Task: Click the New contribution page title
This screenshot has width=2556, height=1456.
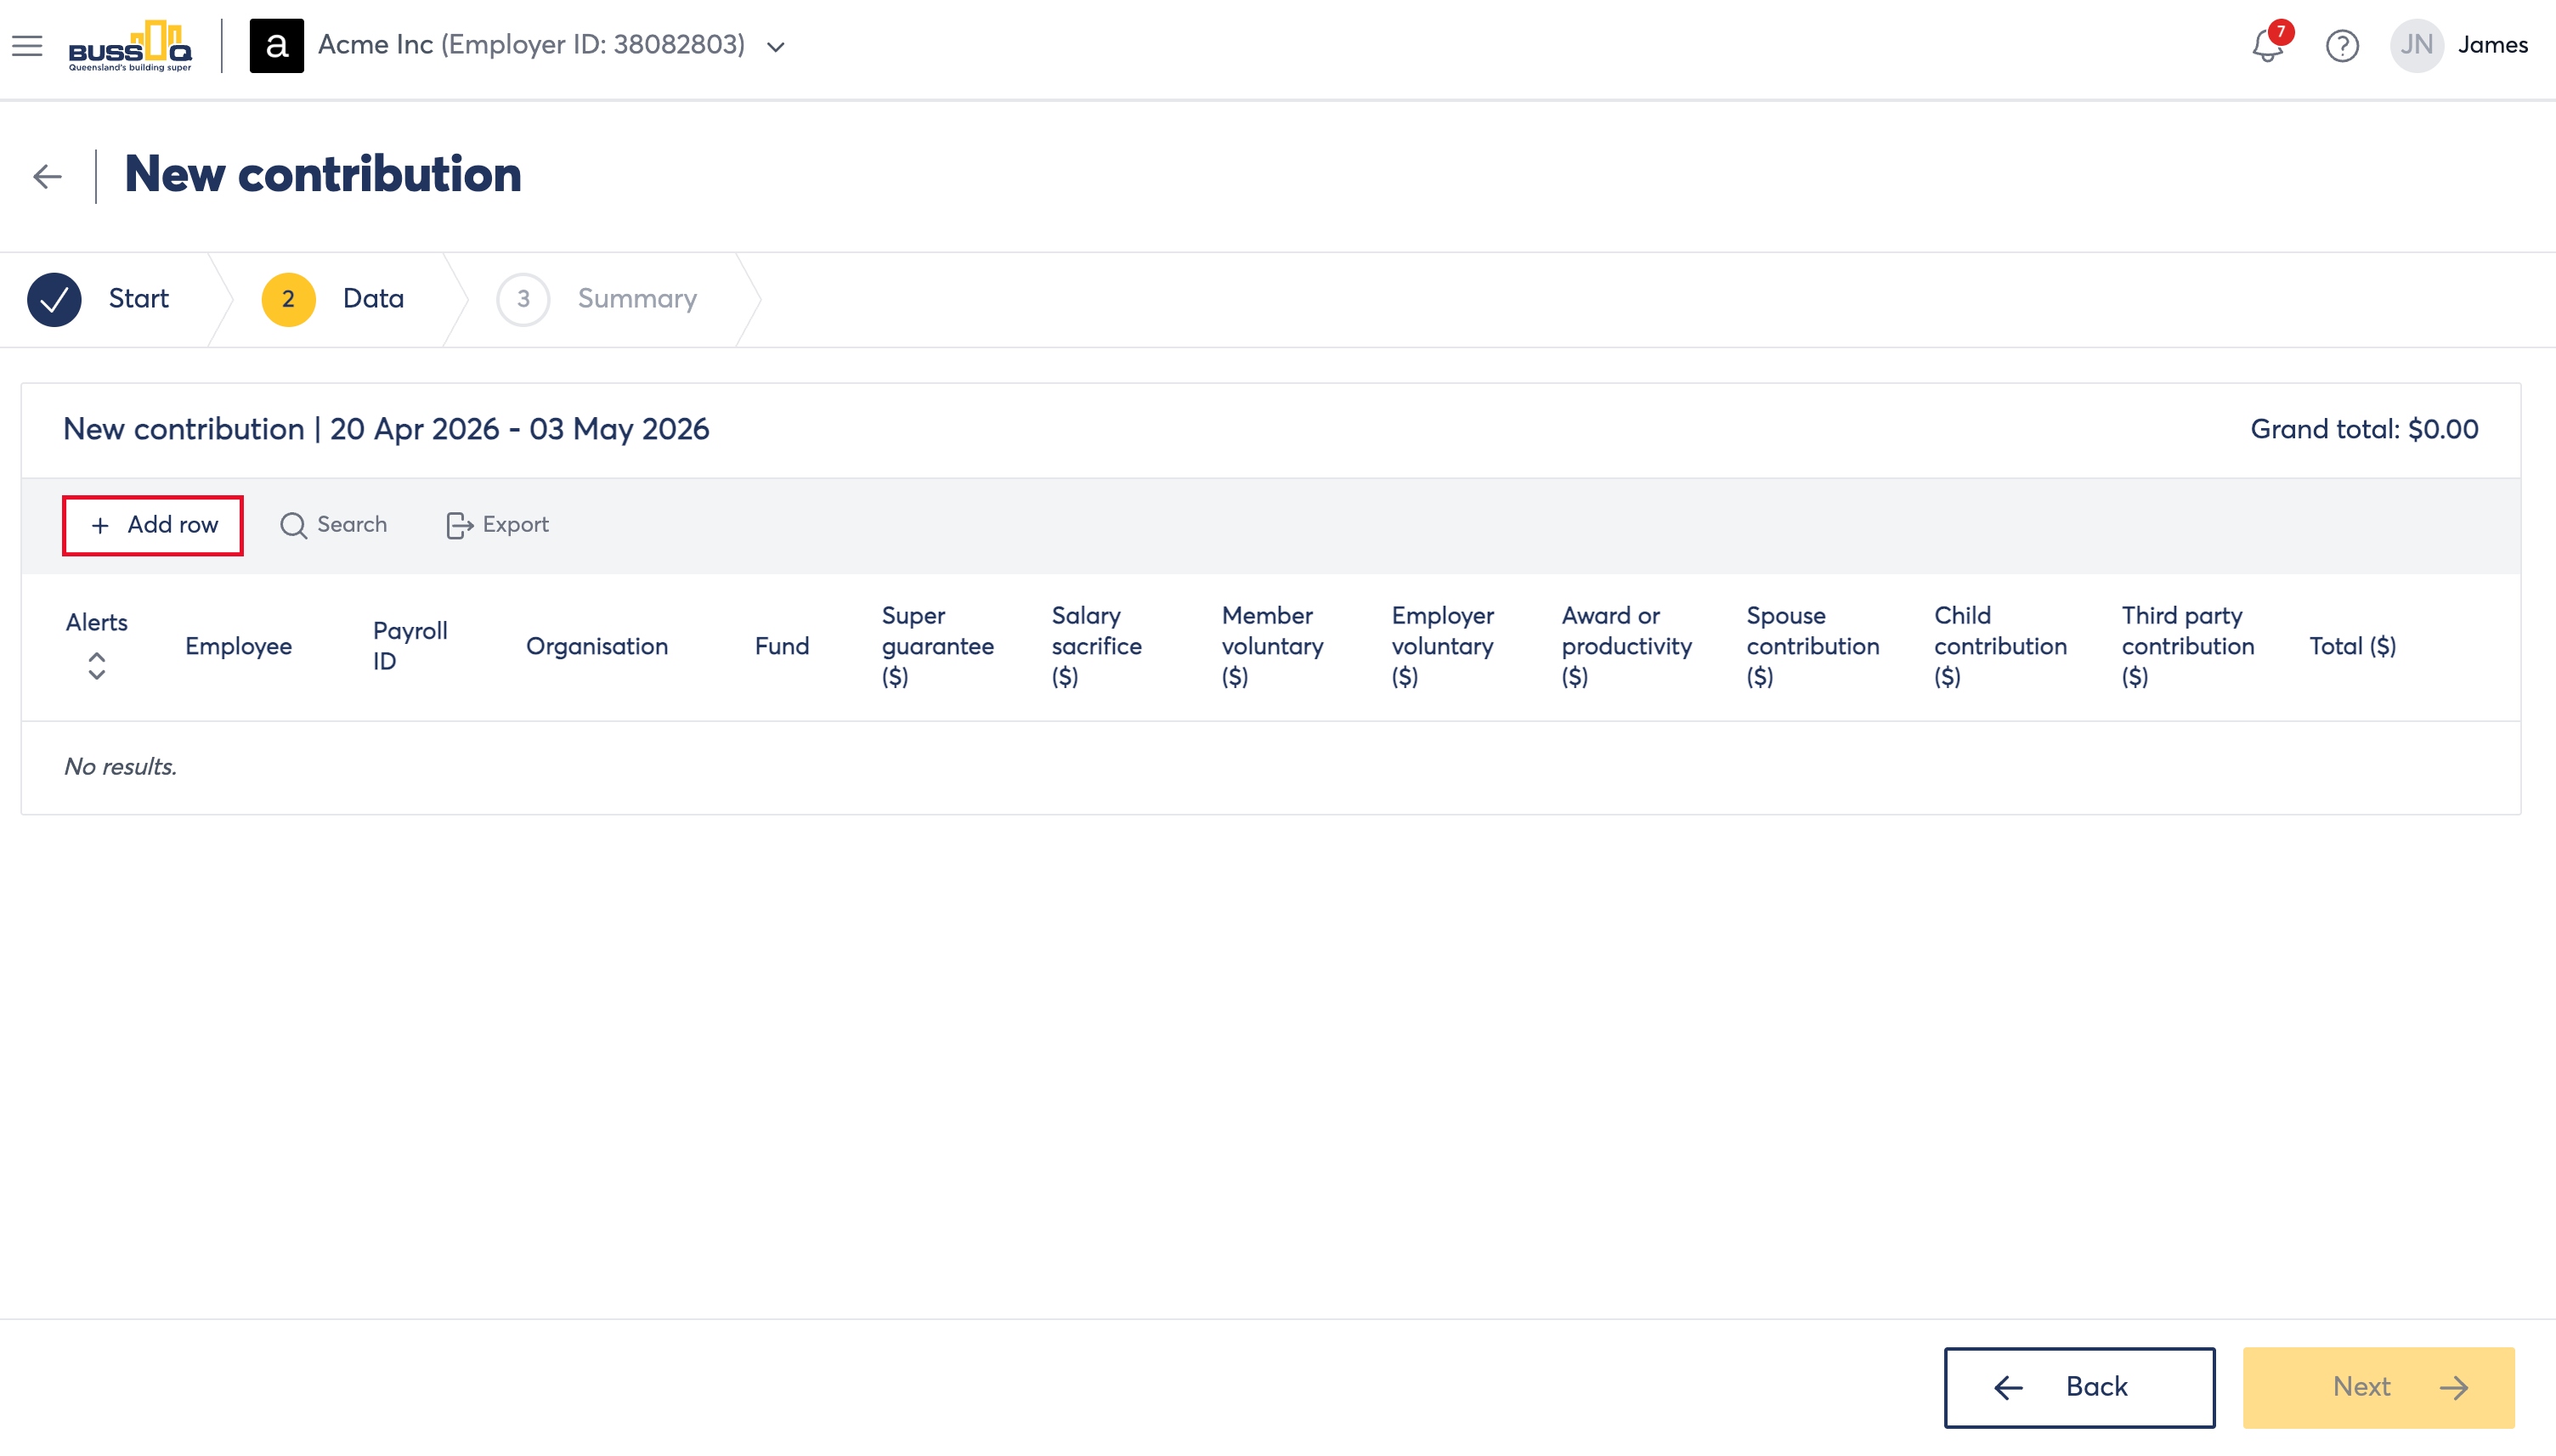Action: 323,175
